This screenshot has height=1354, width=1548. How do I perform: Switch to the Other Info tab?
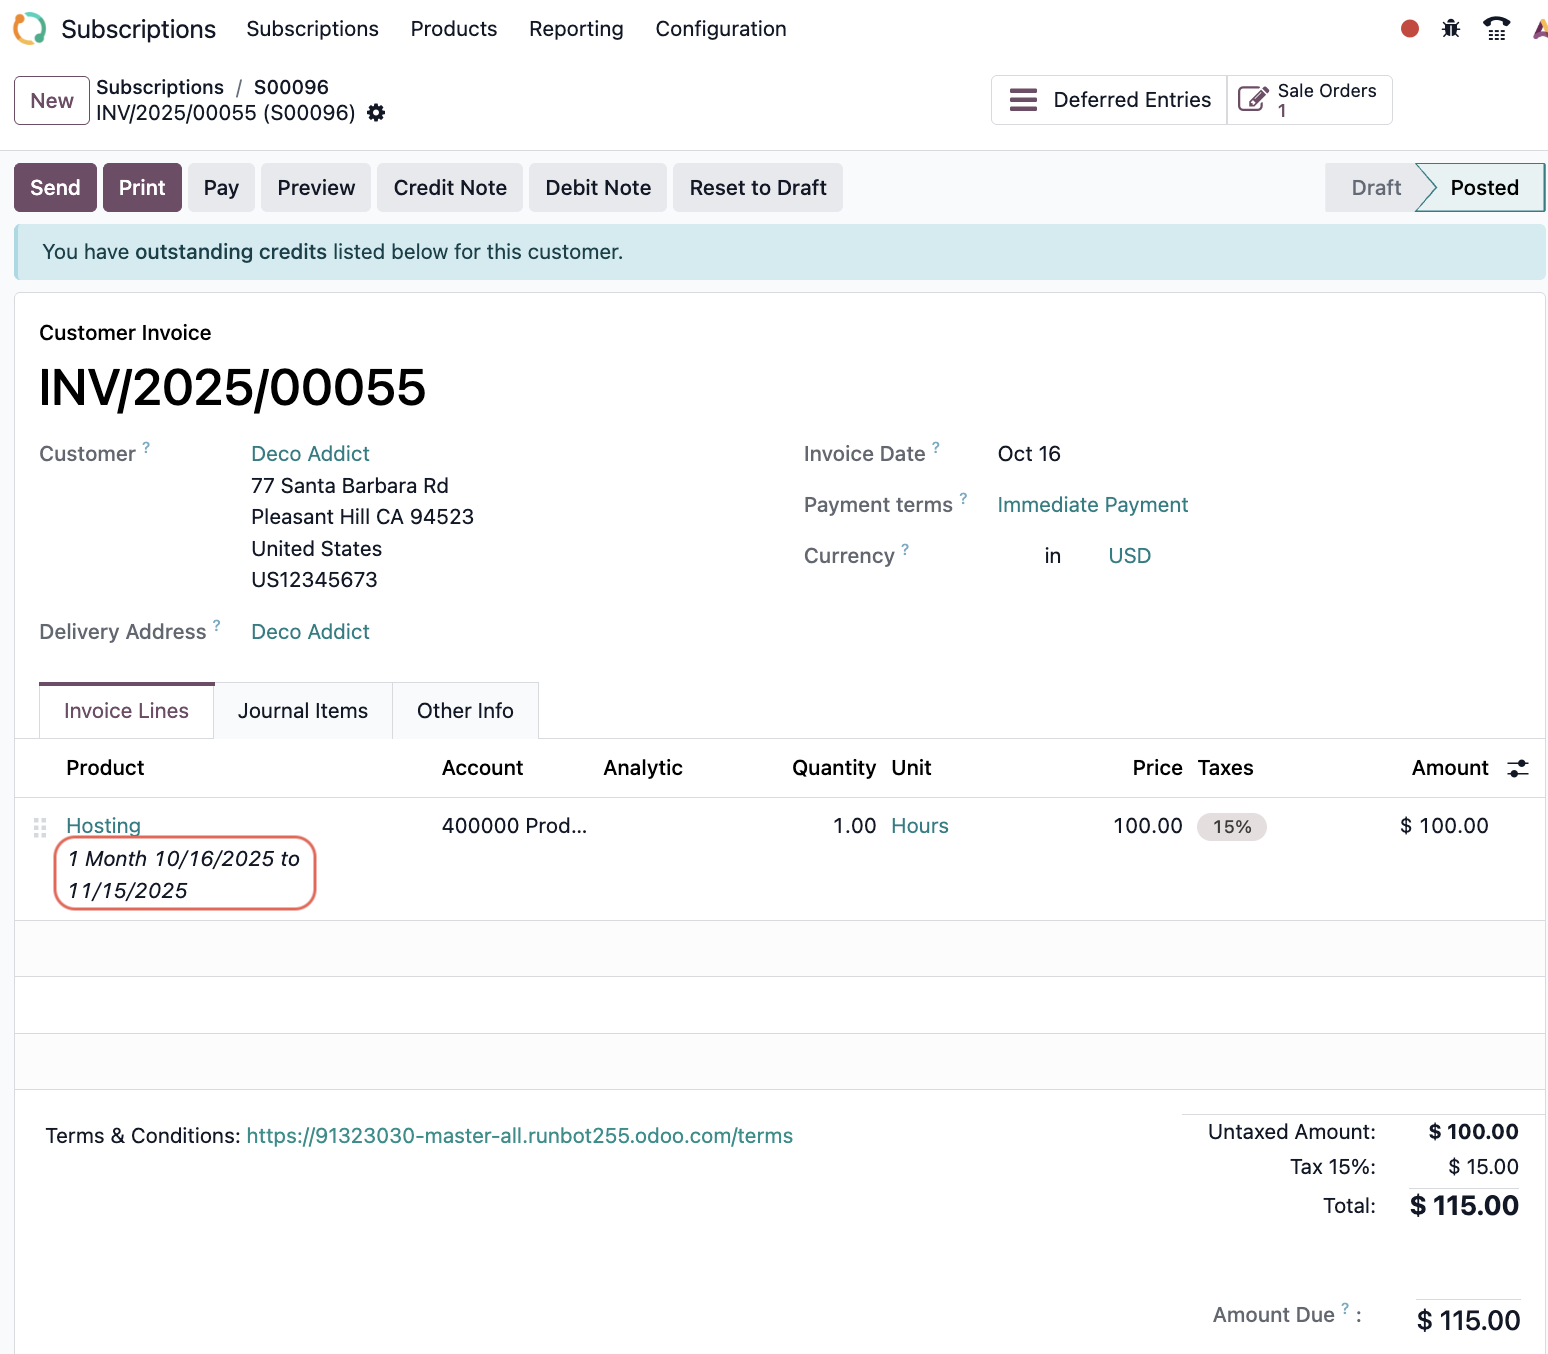pyautogui.click(x=465, y=711)
